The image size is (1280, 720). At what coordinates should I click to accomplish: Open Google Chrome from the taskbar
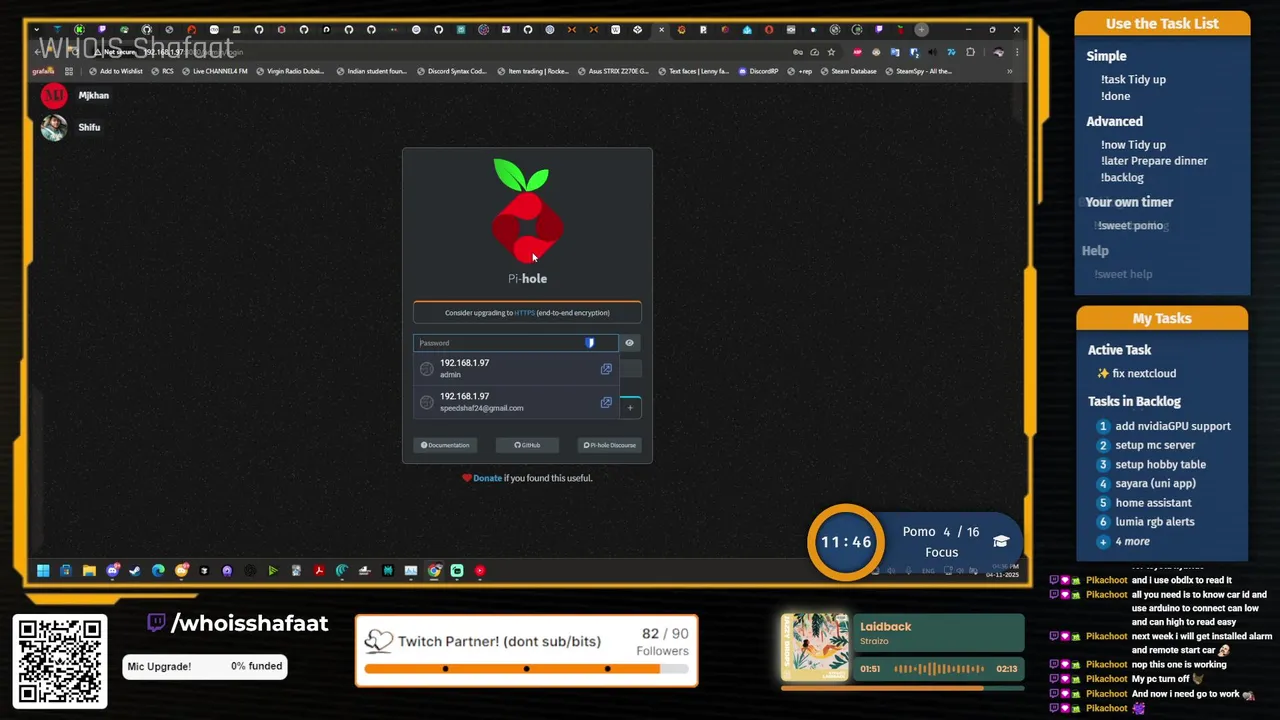[434, 571]
